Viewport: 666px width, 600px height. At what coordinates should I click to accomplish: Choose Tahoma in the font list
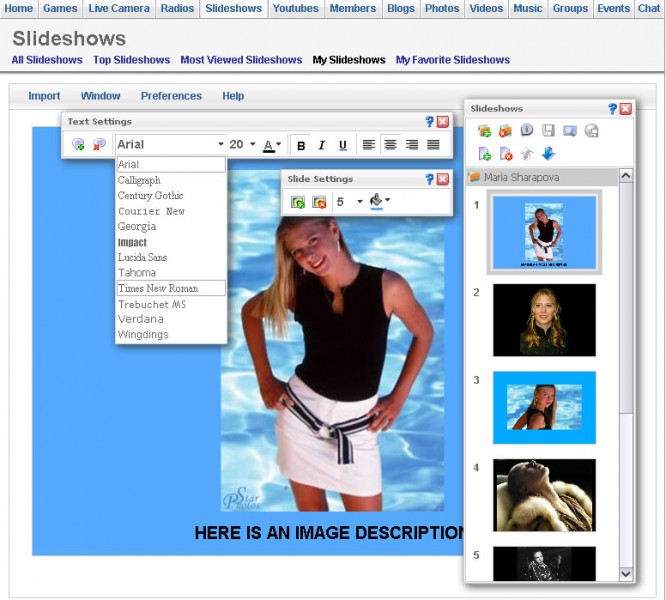click(x=171, y=273)
